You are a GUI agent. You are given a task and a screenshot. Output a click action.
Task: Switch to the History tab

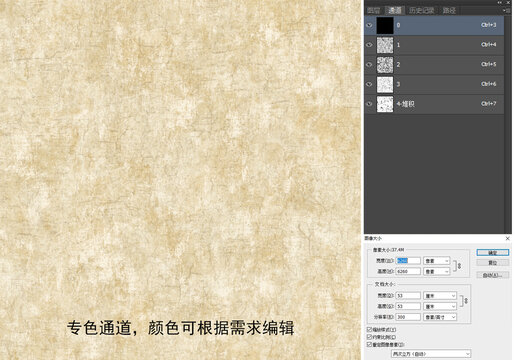click(x=422, y=10)
